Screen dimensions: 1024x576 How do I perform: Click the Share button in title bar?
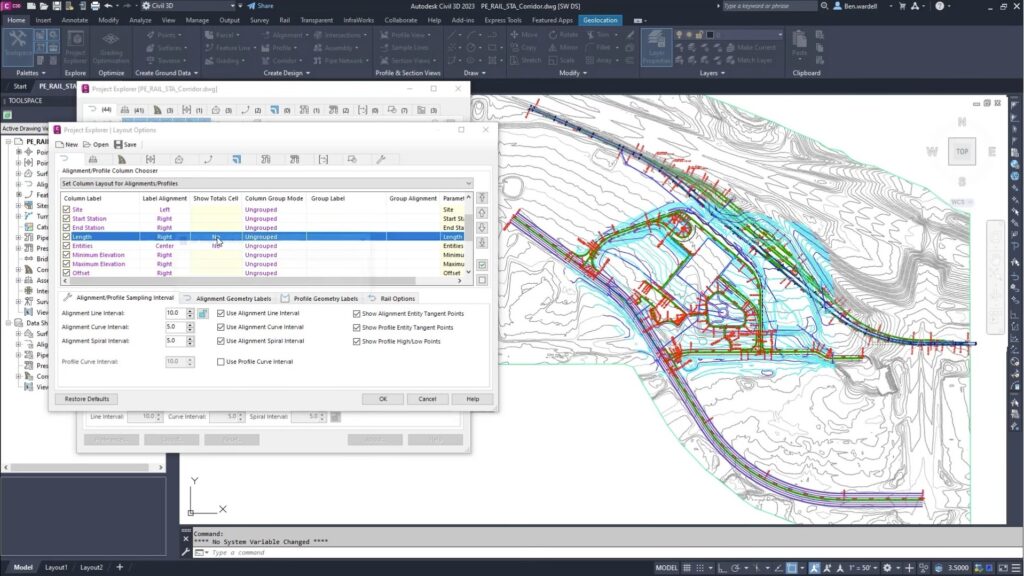[x=261, y=6]
